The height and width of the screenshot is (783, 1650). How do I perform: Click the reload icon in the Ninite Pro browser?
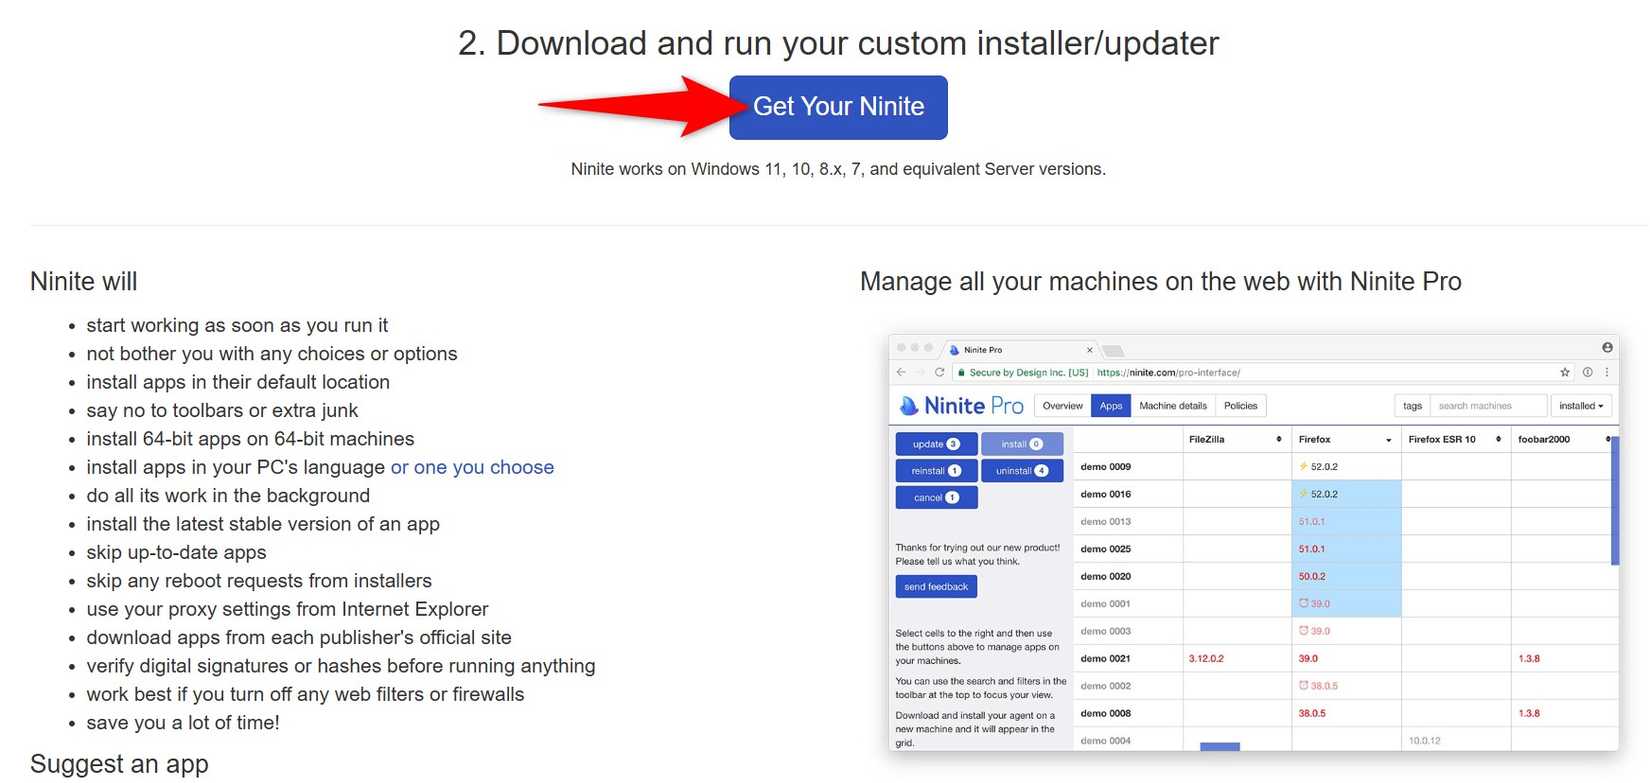tap(940, 372)
